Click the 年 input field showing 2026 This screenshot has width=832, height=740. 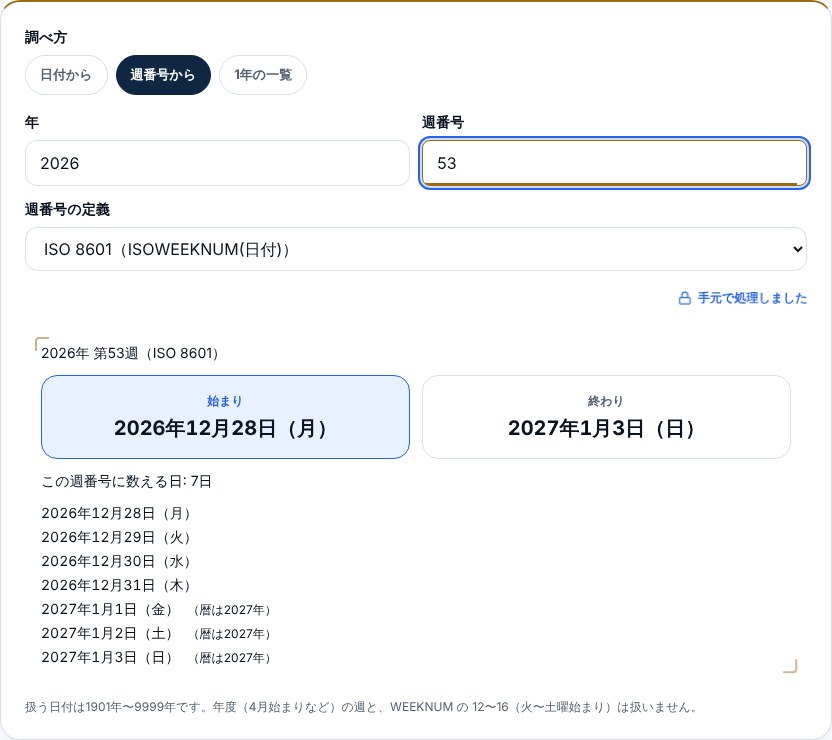click(x=218, y=163)
